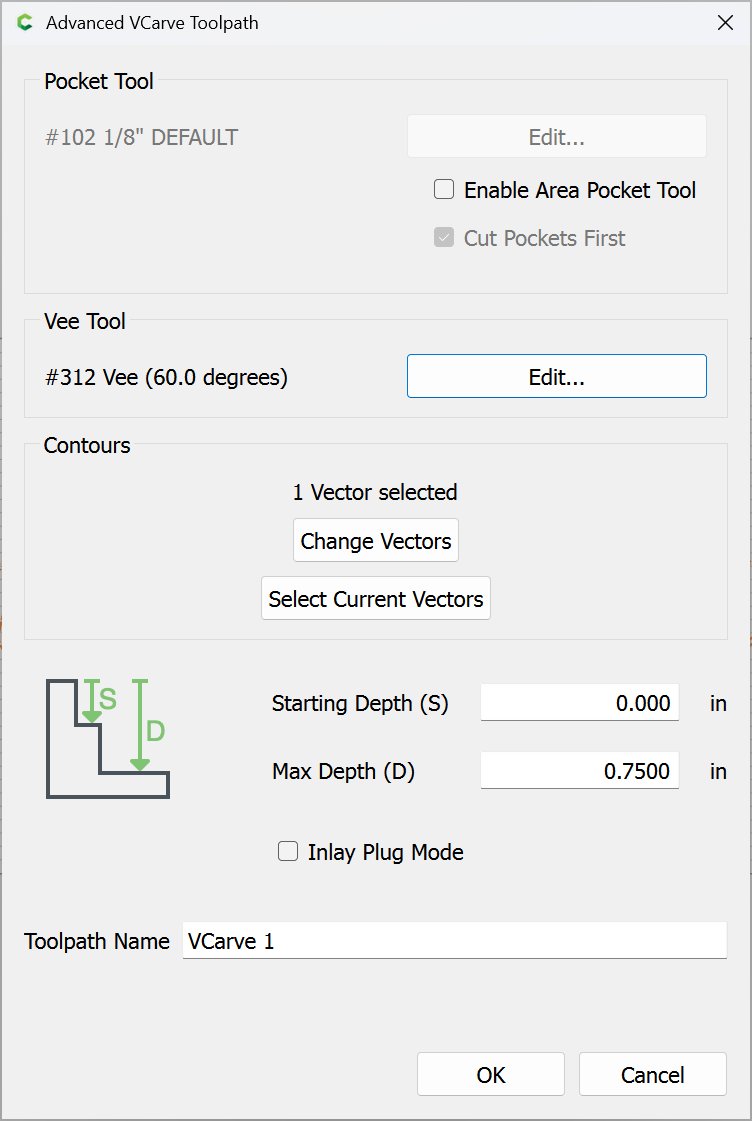
Task: Click the #312 Vee (60.0 degrees) label
Action: (x=166, y=377)
